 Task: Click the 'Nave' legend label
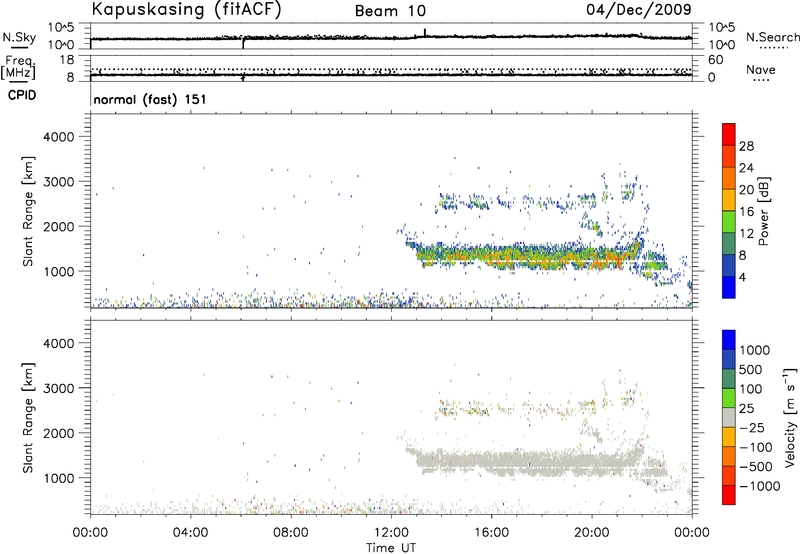point(761,69)
